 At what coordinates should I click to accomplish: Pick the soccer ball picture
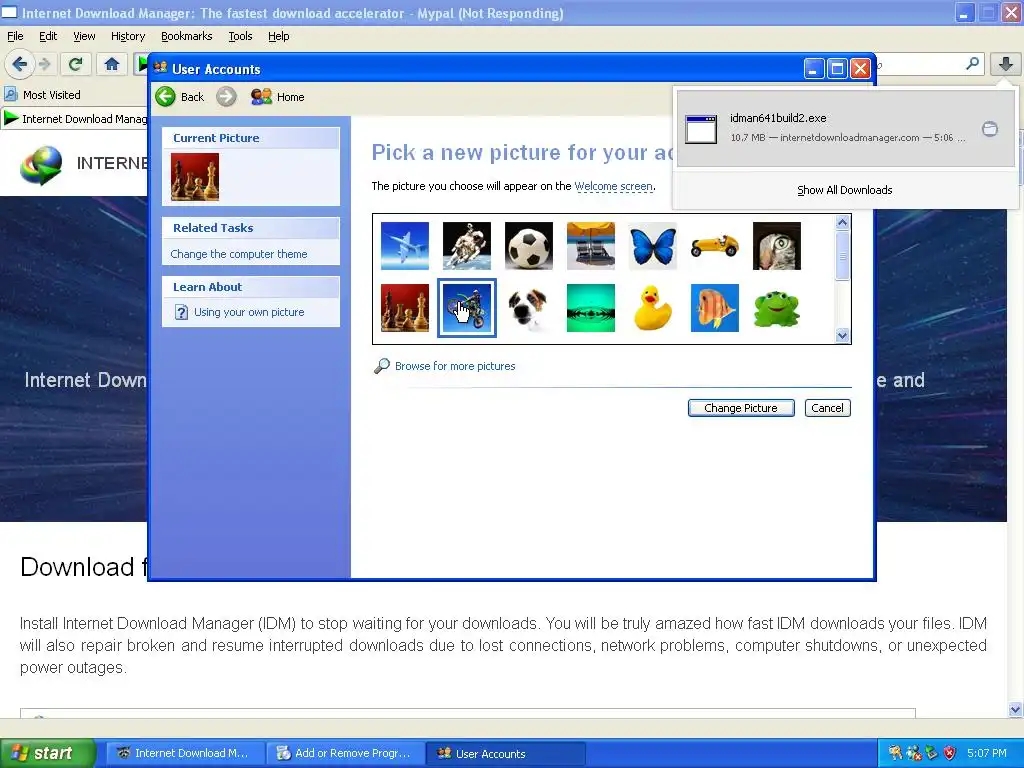[x=528, y=246]
